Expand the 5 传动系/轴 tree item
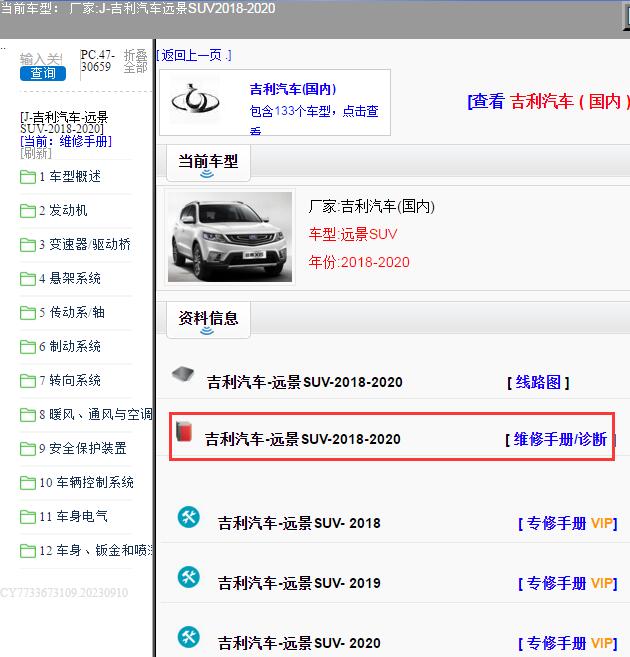This screenshot has height=657, width=630. click(72, 313)
